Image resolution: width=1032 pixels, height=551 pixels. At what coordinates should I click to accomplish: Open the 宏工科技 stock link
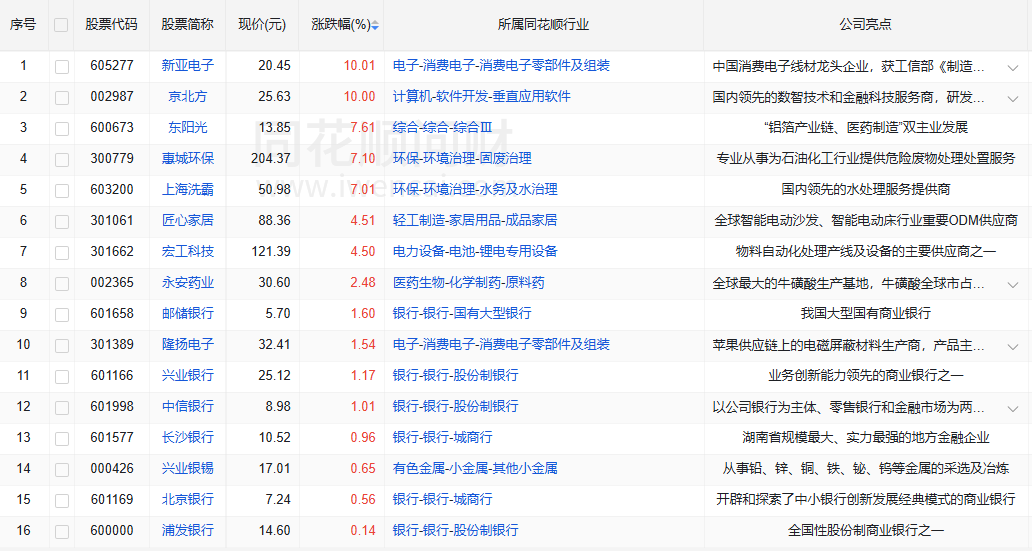coord(188,251)
